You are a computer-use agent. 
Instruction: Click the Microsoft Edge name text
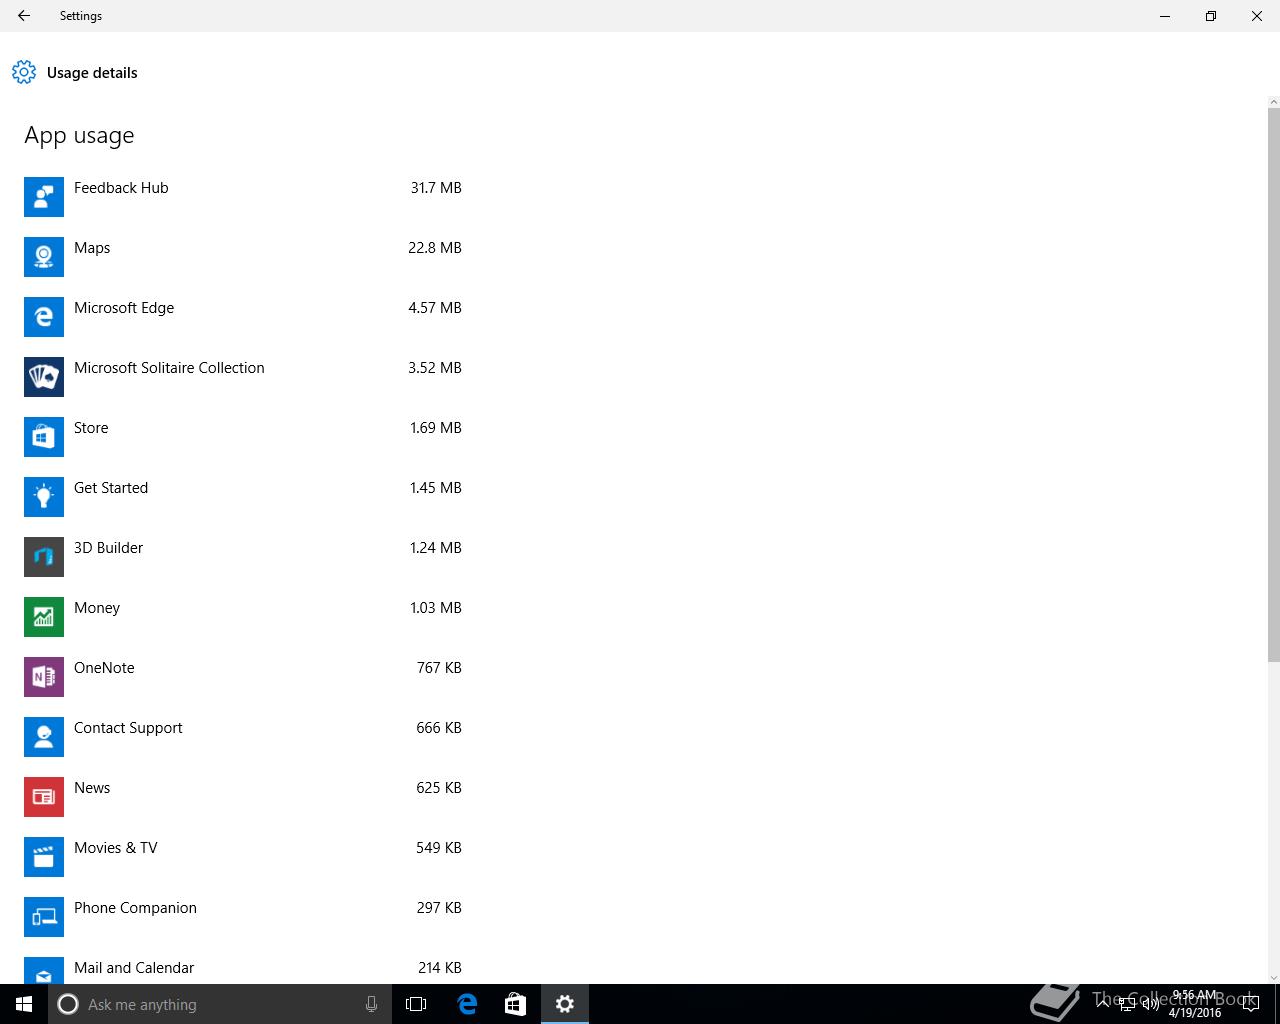(x=124, y=308)
